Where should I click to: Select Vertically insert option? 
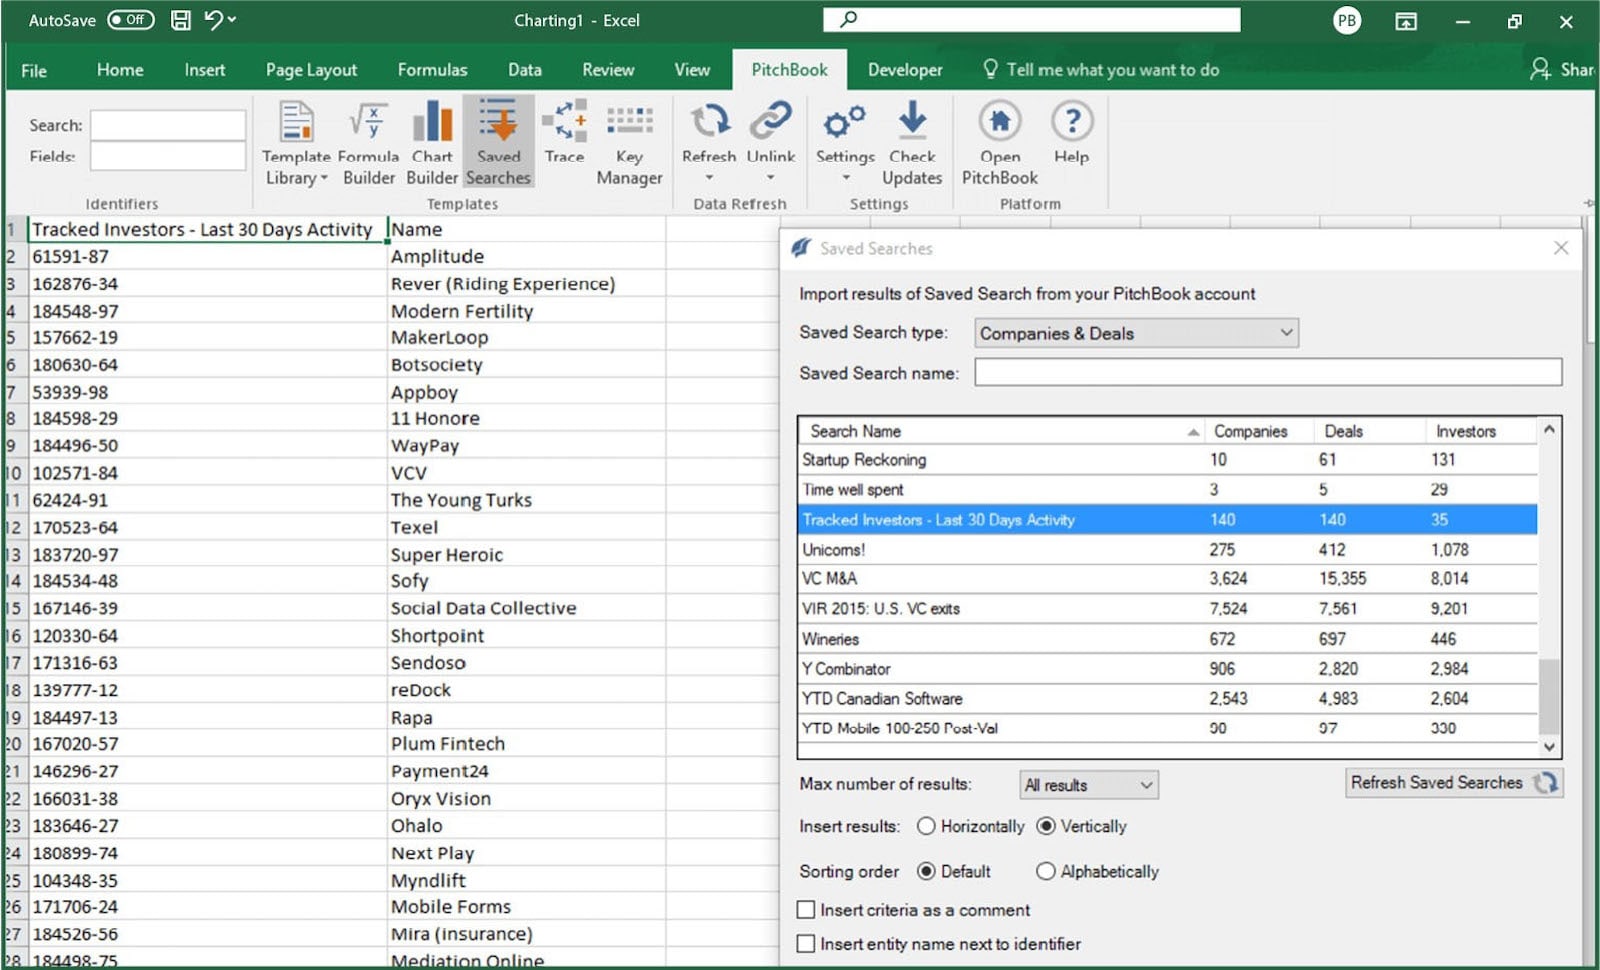click(1046, 826)
